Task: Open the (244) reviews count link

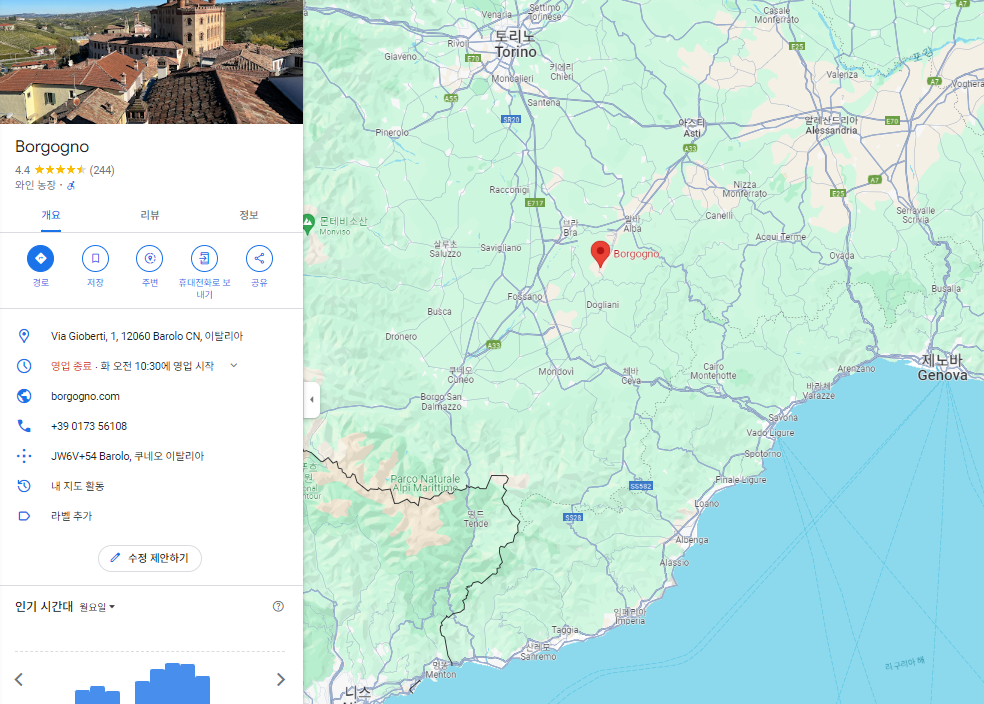Action: pyautogui.click(x=102, y=170)
